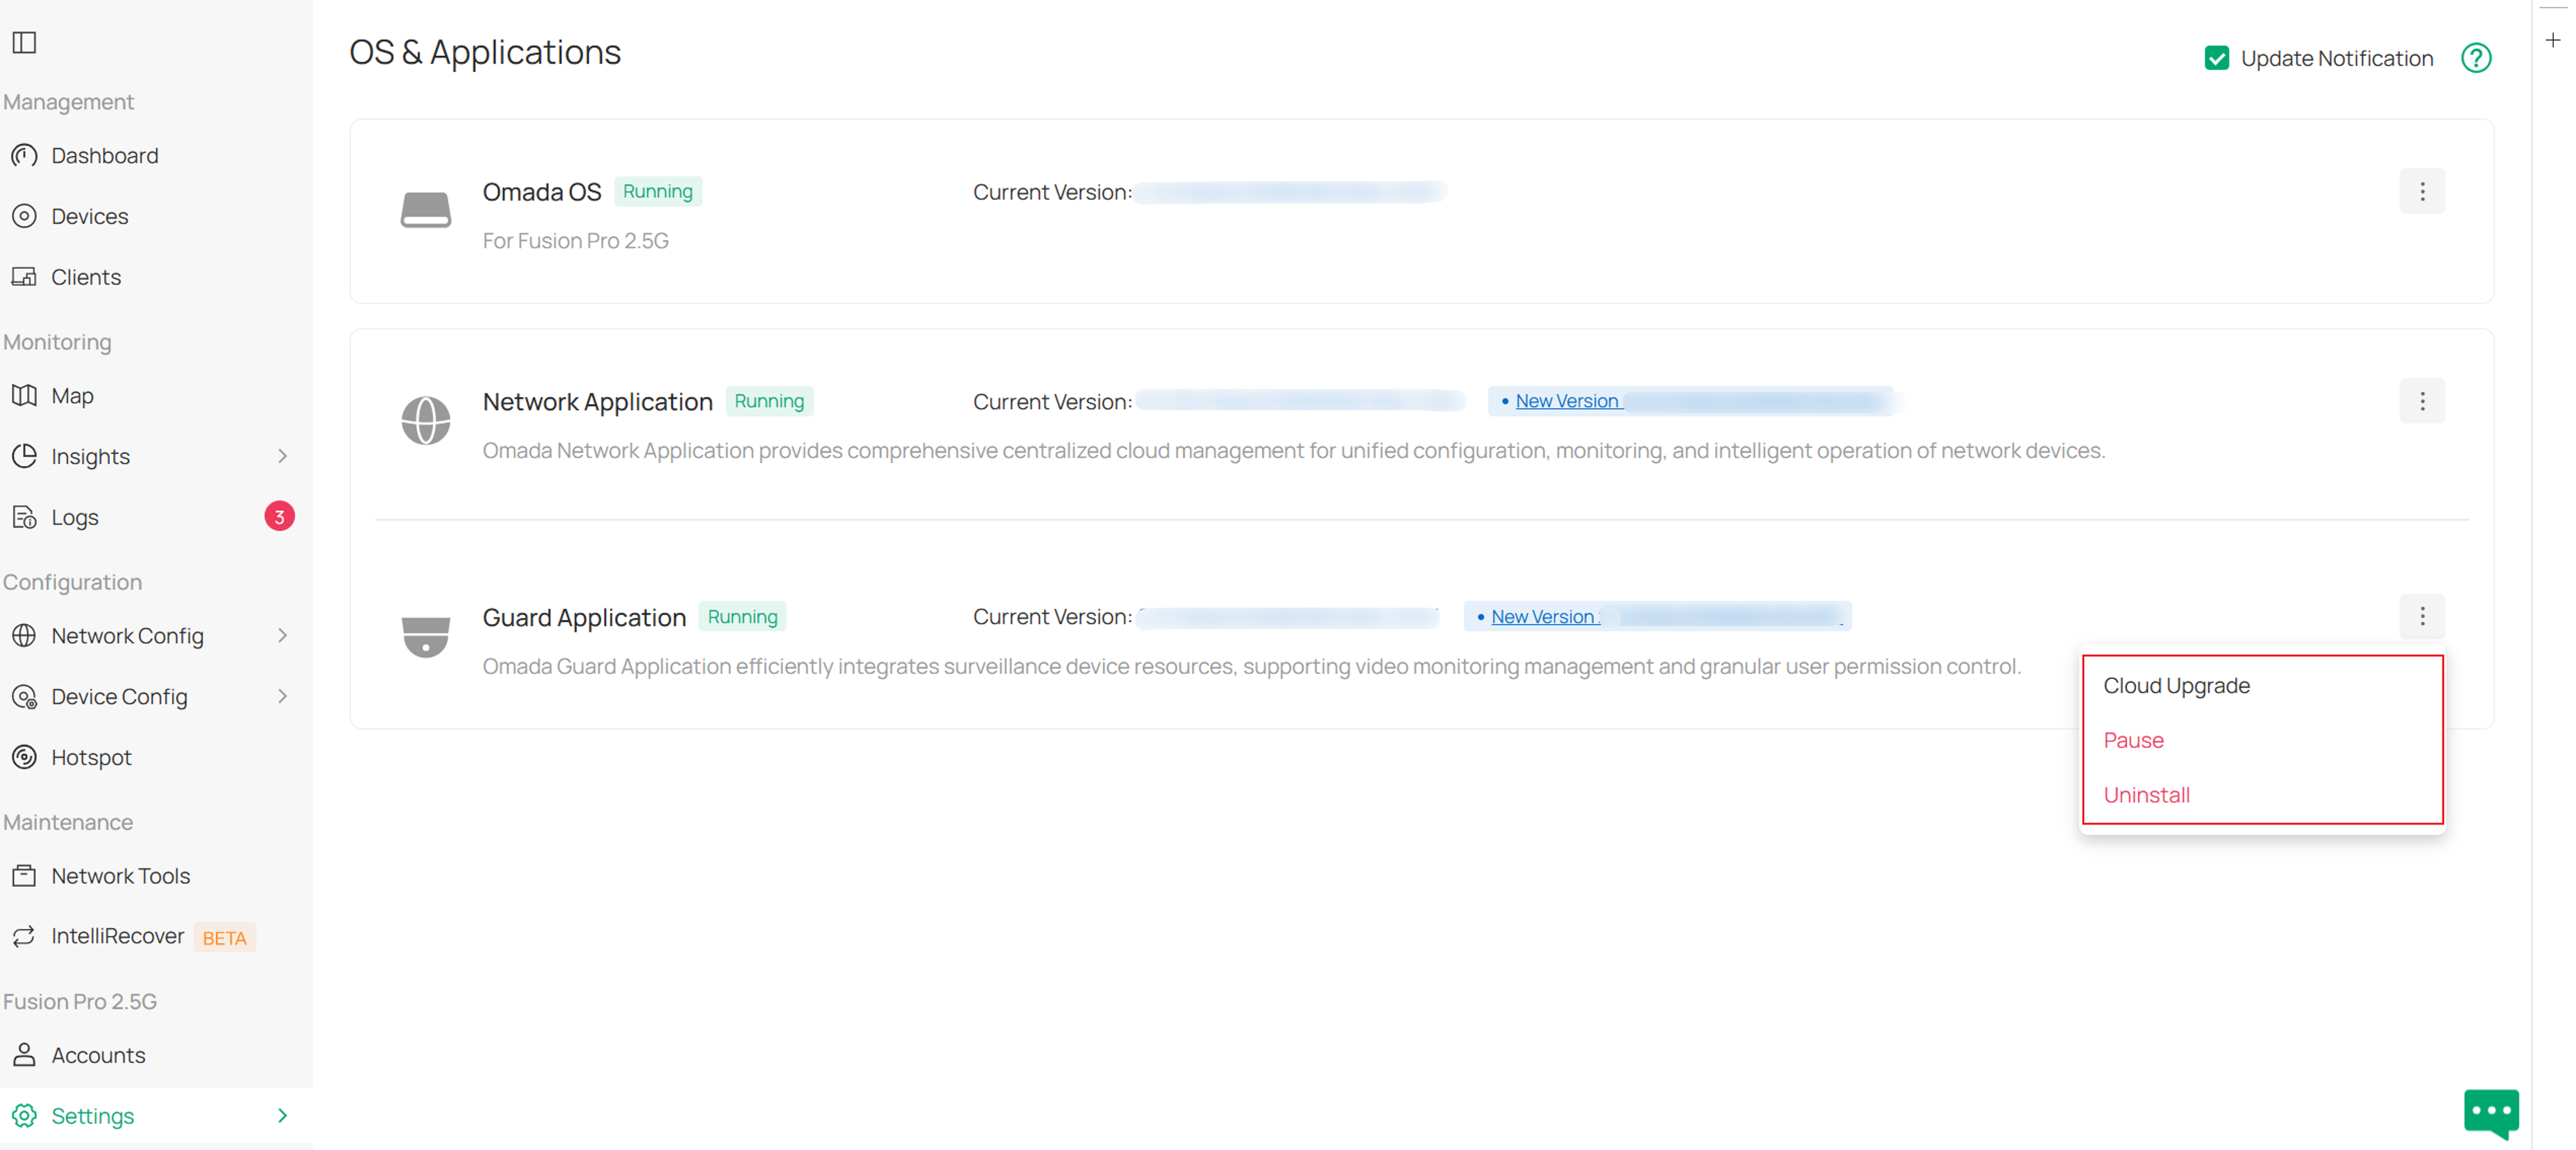
Task: Click the Omada OS Running status tag
Action: [658, 191]
